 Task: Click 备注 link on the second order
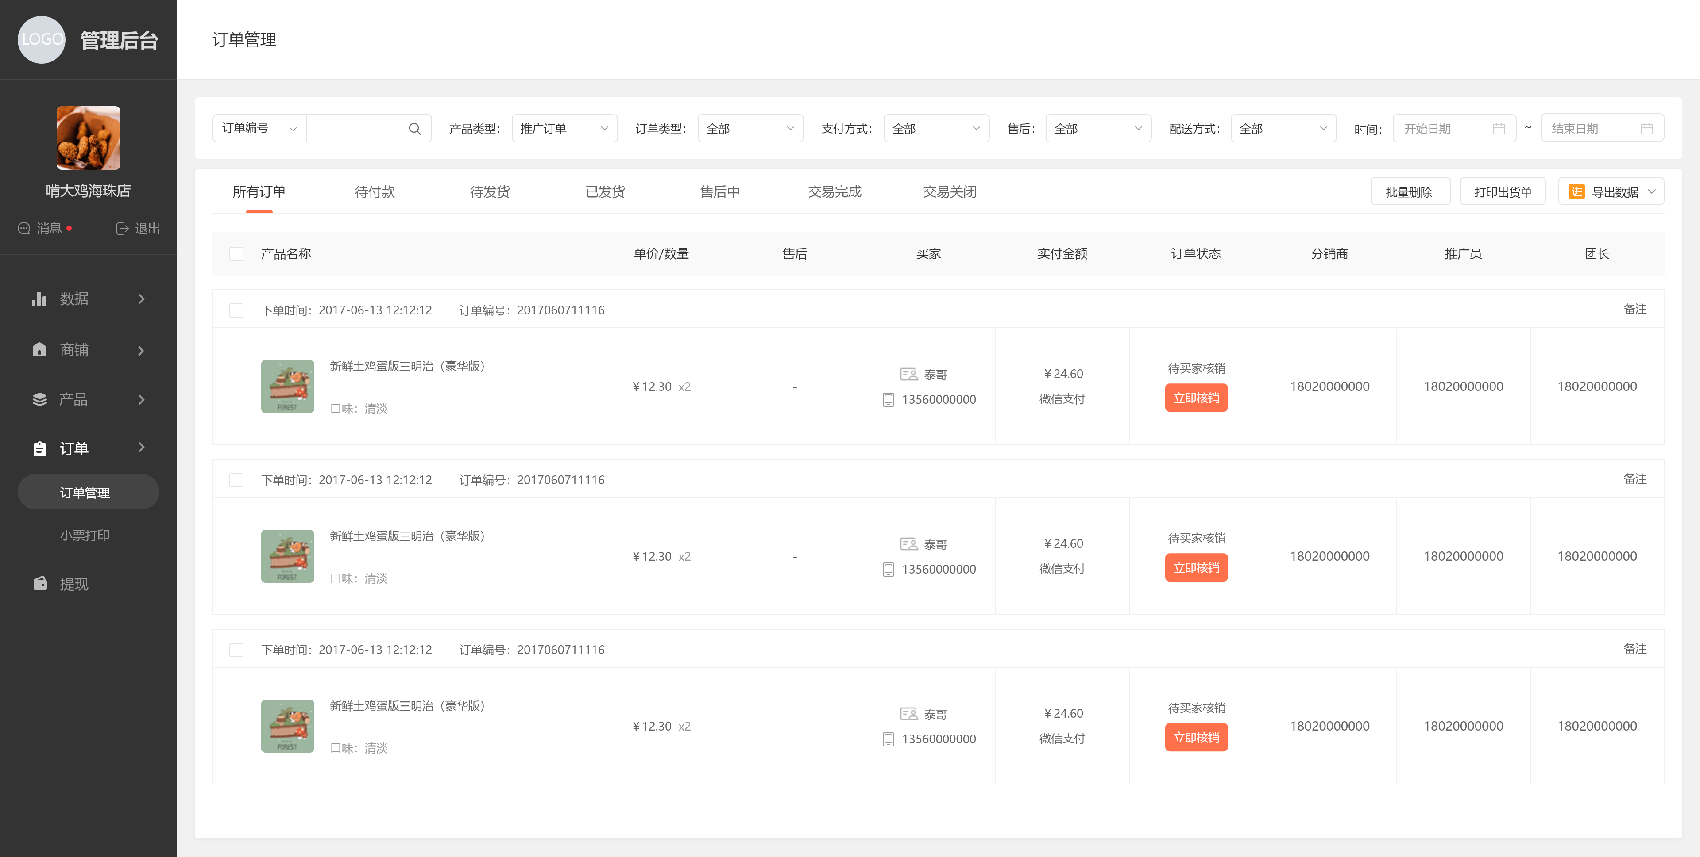coord(1635,480)
